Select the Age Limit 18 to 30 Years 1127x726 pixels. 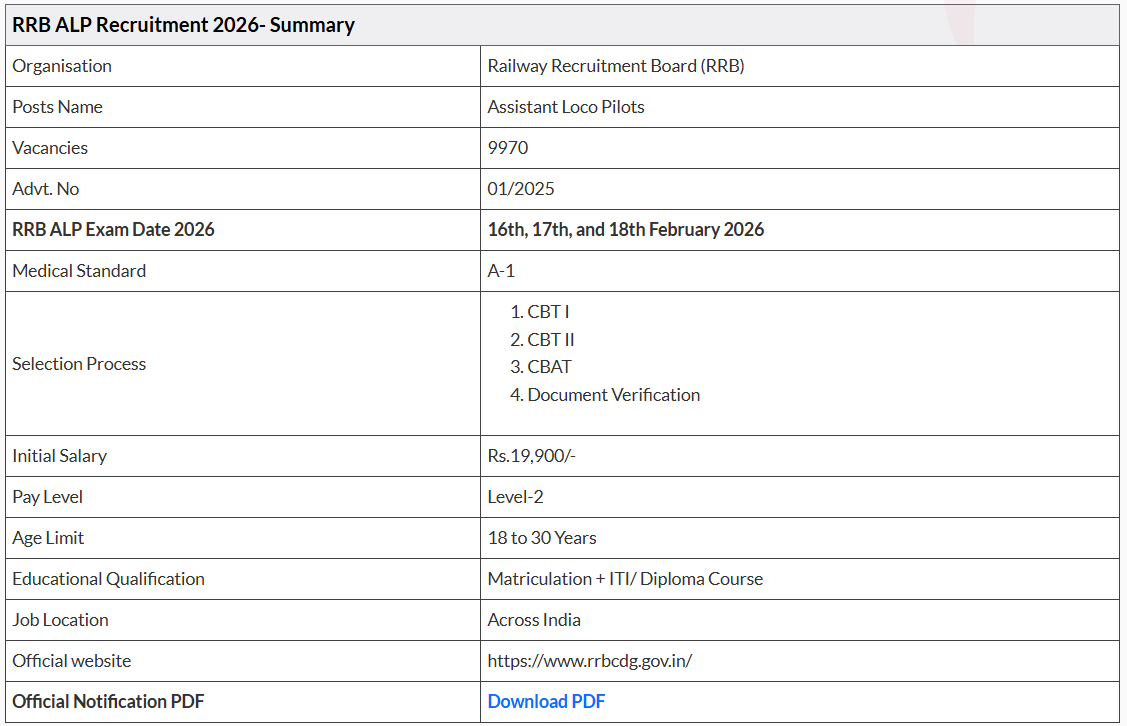point(542,538)
